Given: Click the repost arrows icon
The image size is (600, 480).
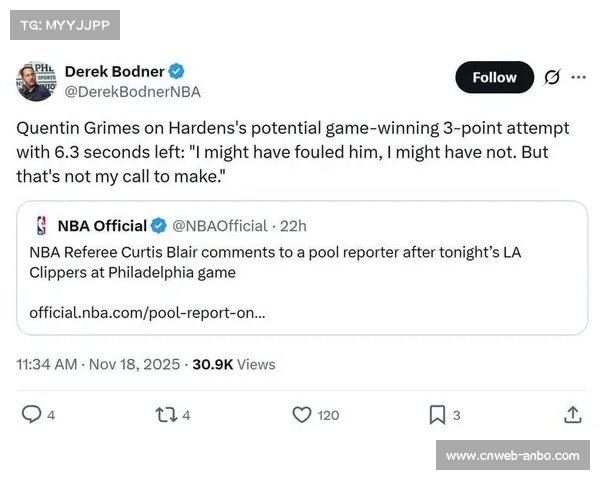Looking at the screenshot, I should point(167,414).
